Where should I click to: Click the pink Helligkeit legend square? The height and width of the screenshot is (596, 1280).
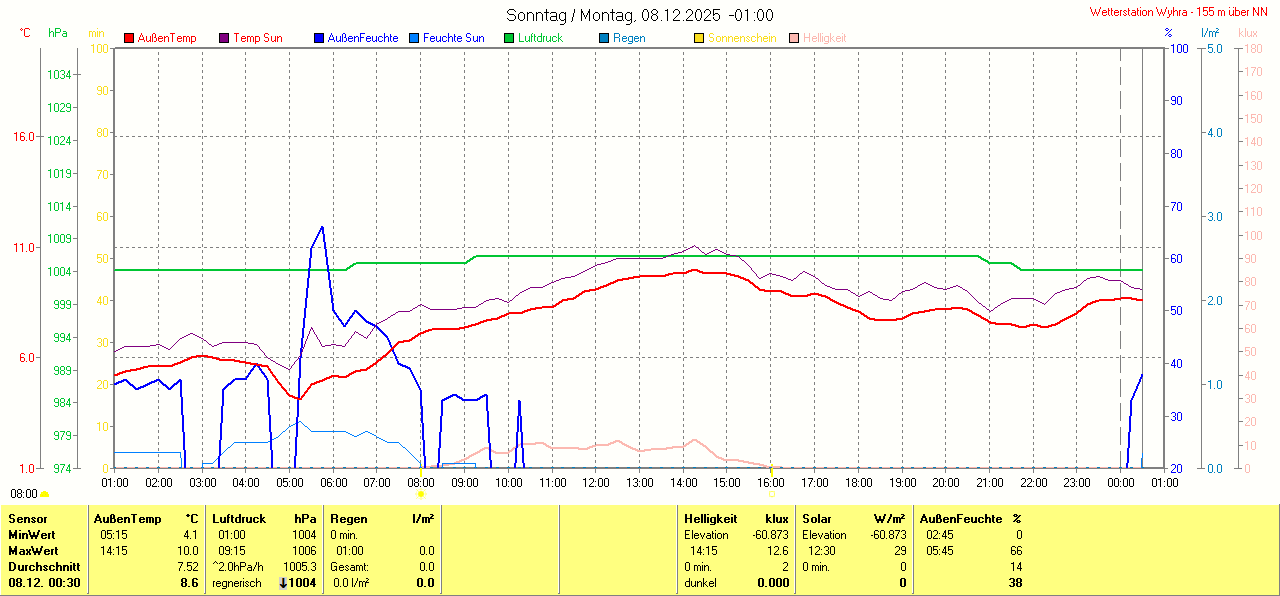coord(794,38)
